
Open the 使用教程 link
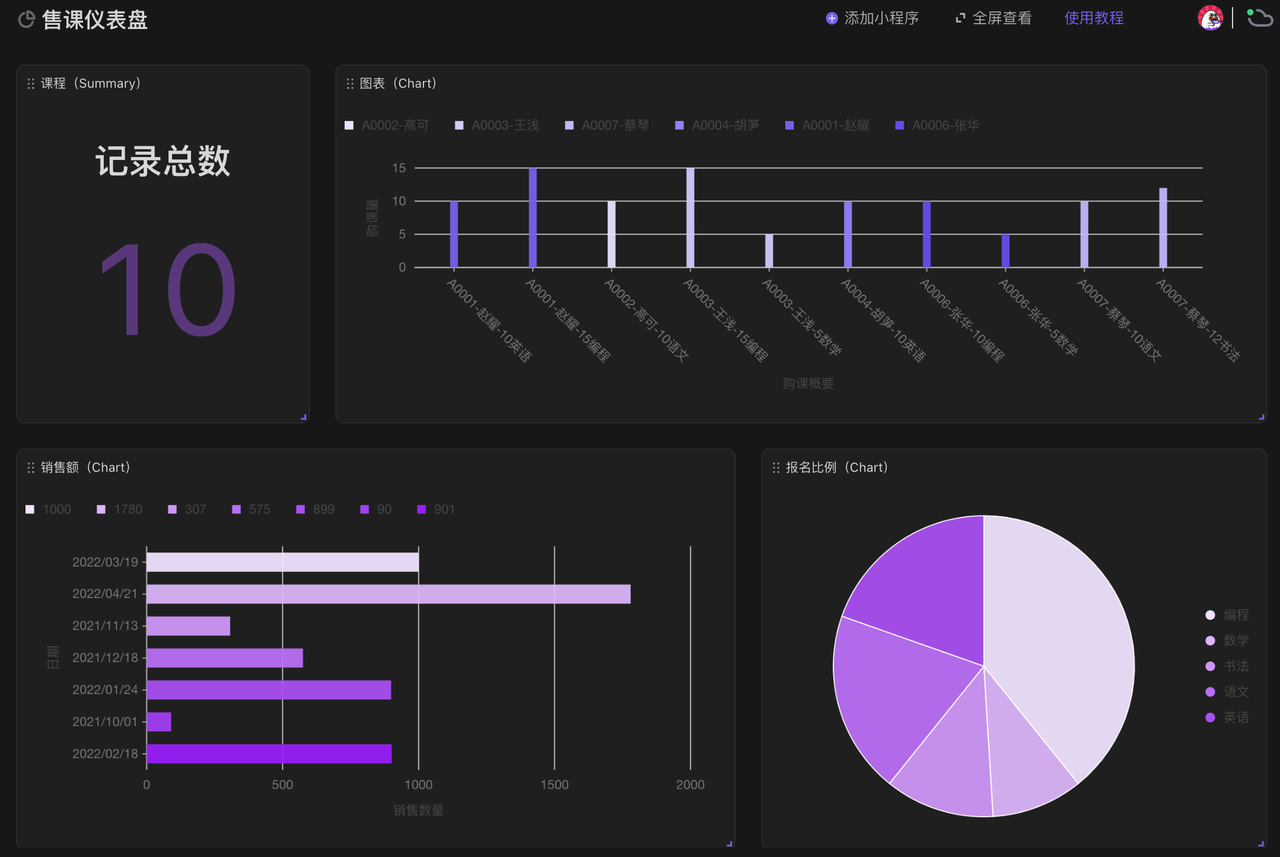click(1094, 18)
